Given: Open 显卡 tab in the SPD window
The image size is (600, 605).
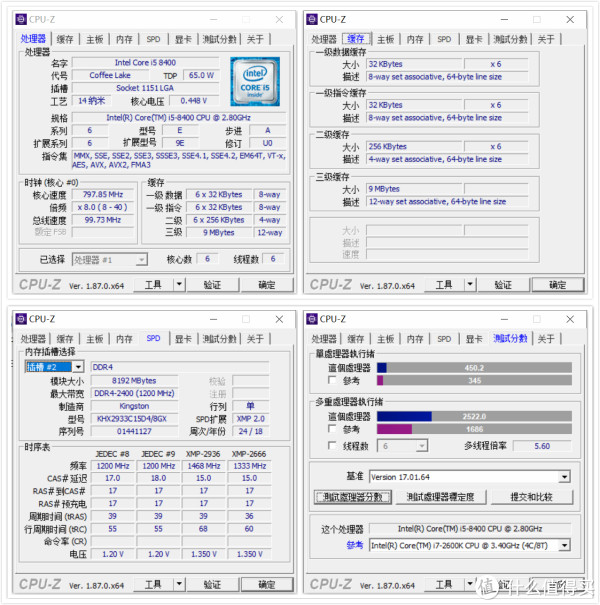Looking at the screenshot, I should 183,339.
